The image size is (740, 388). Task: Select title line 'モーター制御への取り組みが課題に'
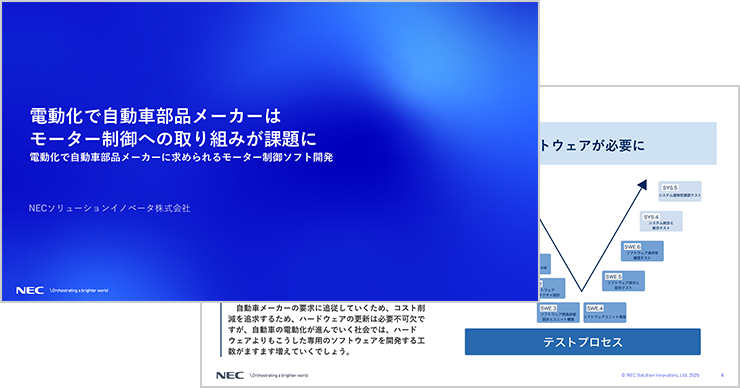point(173,138)
